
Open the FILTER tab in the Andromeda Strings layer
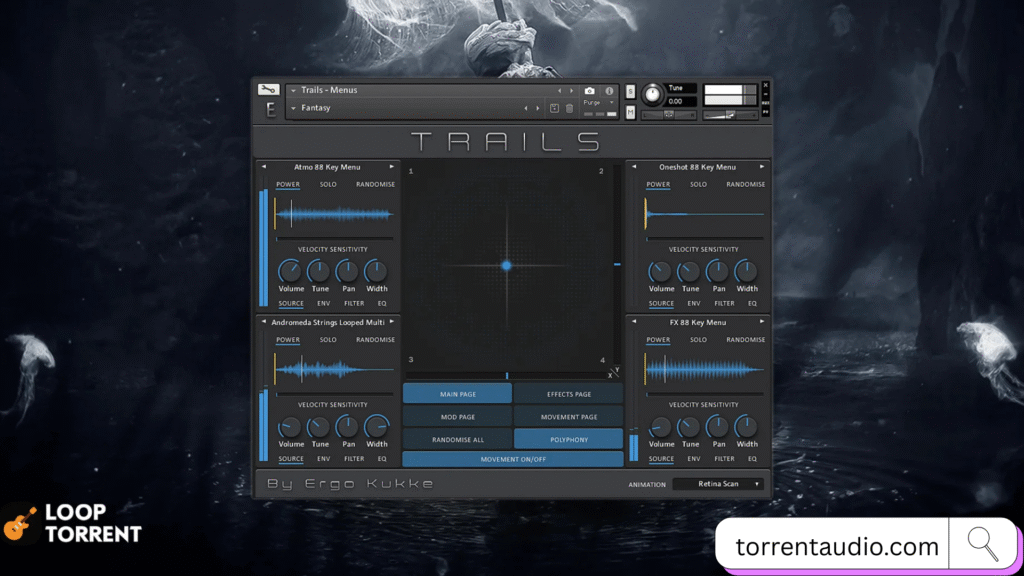click(354, 459)
